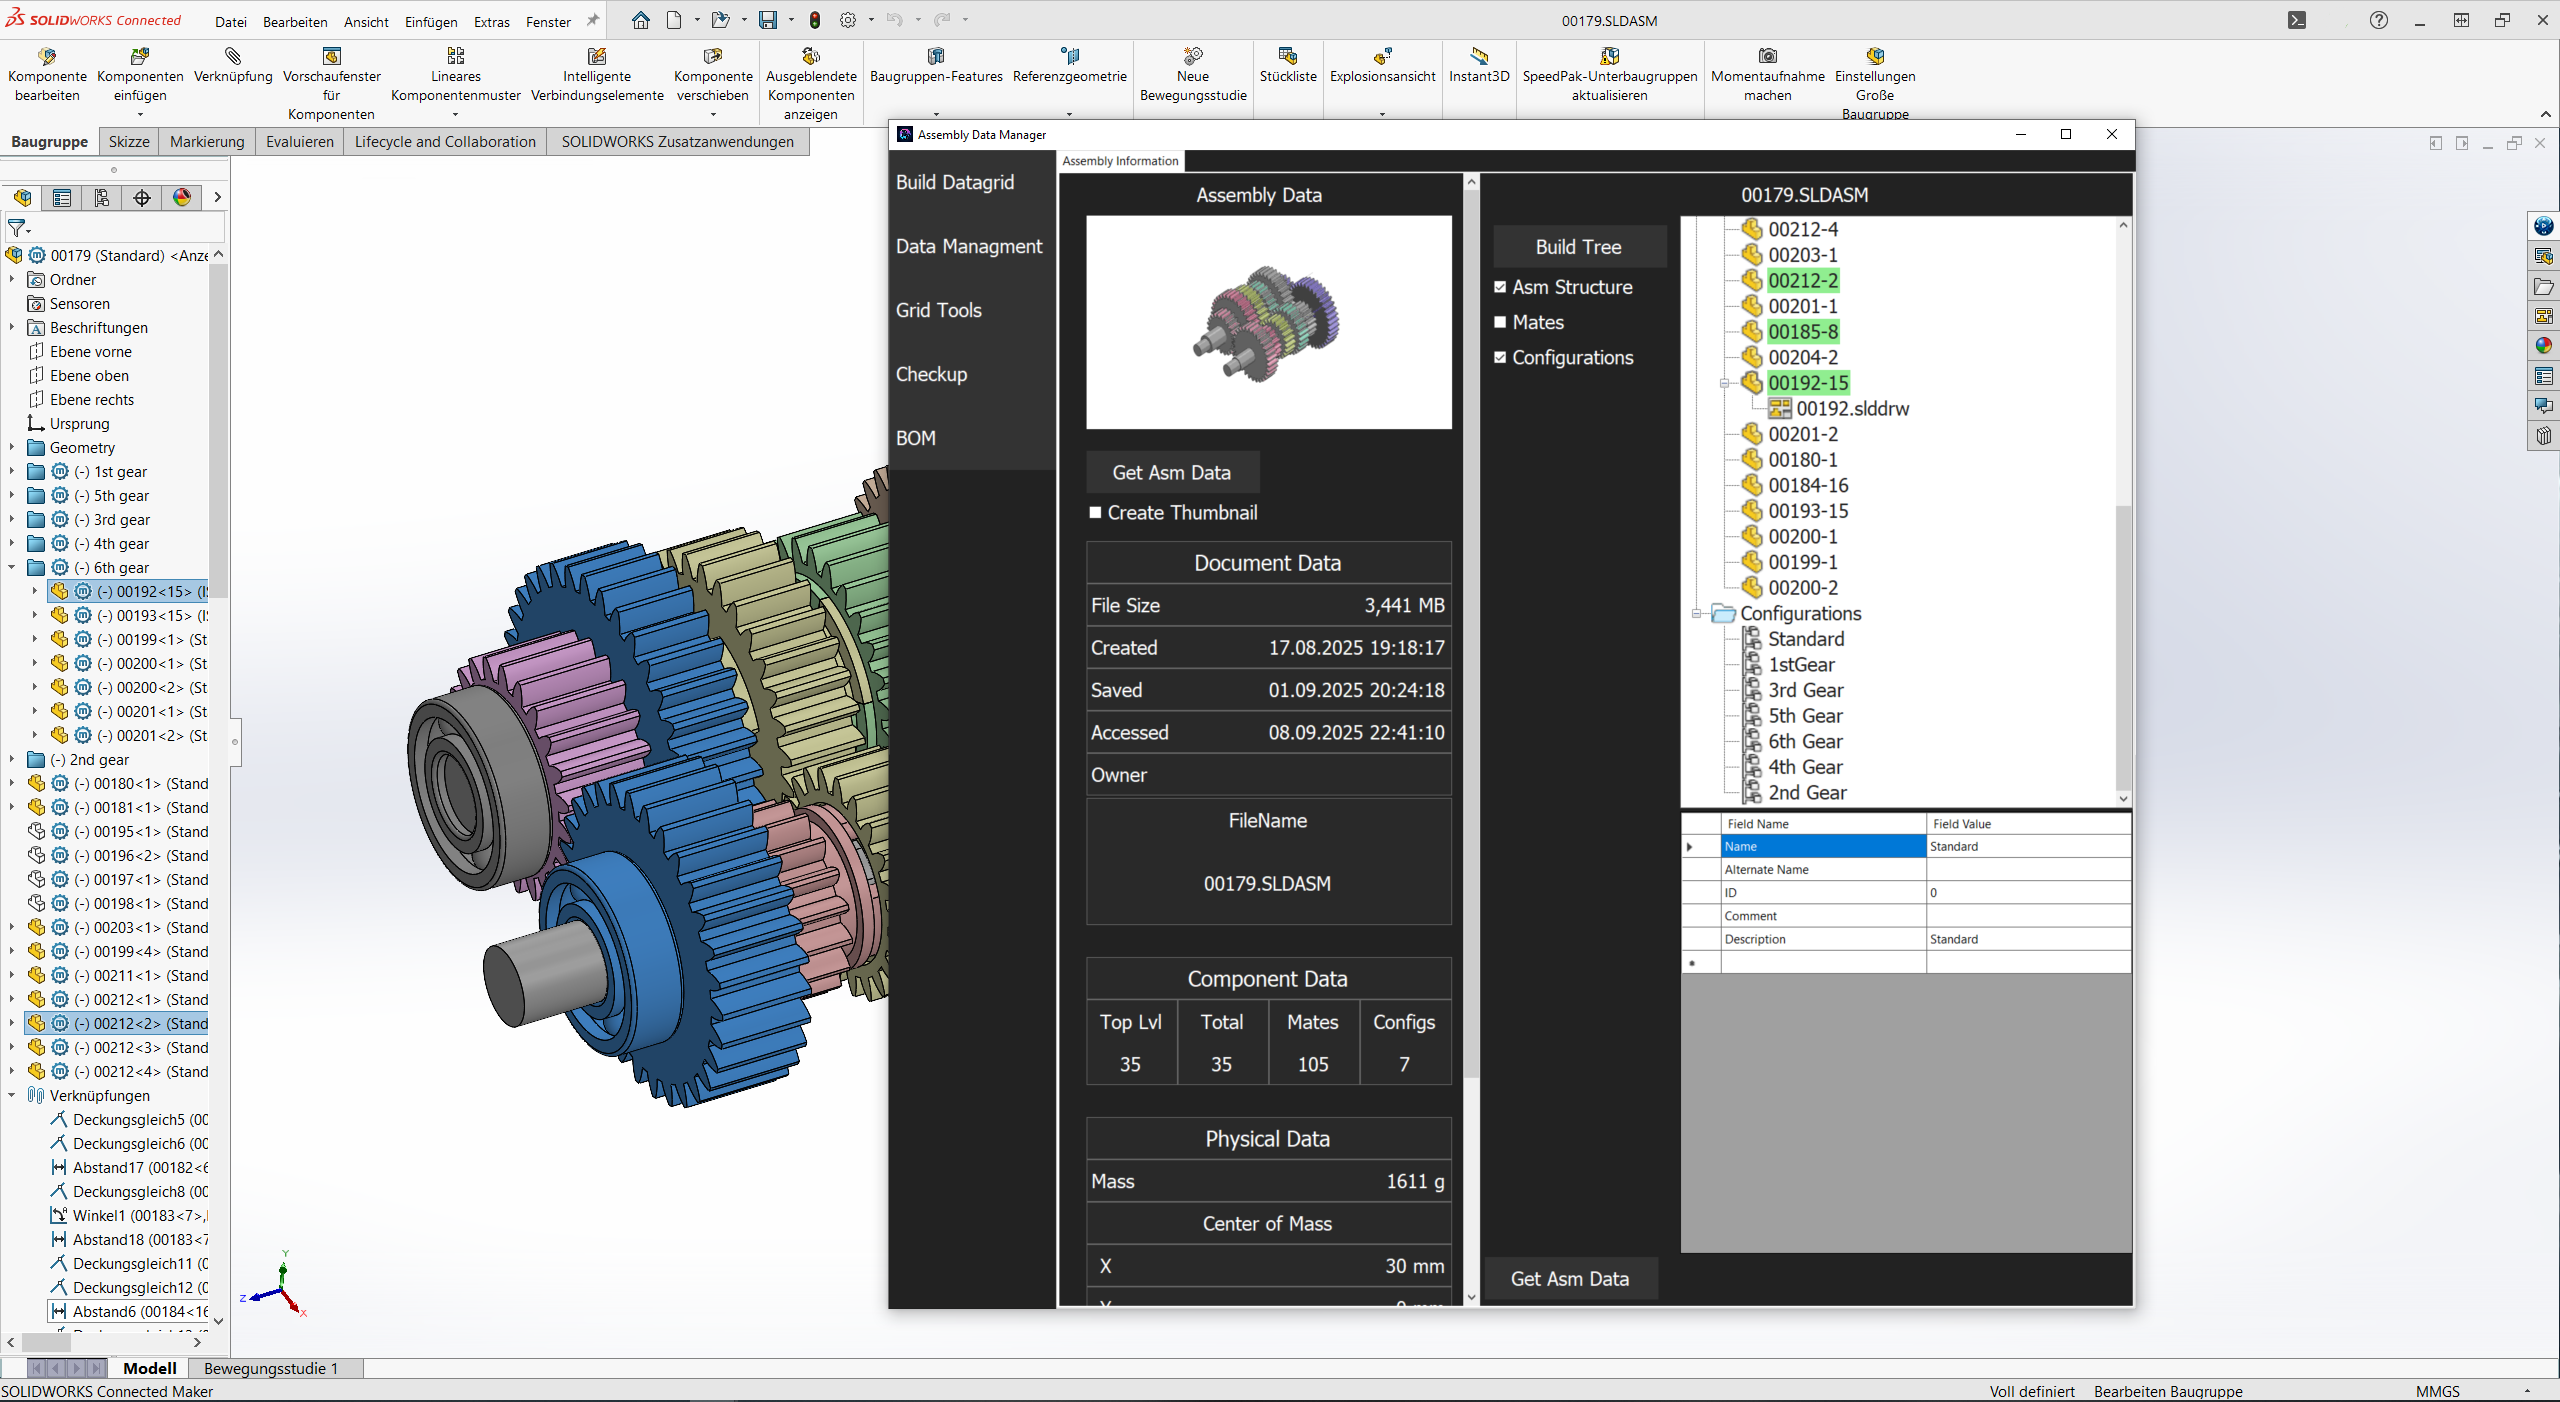
Task: Expand Geometry folder in feature tree
Action: (x=12, y=448)
